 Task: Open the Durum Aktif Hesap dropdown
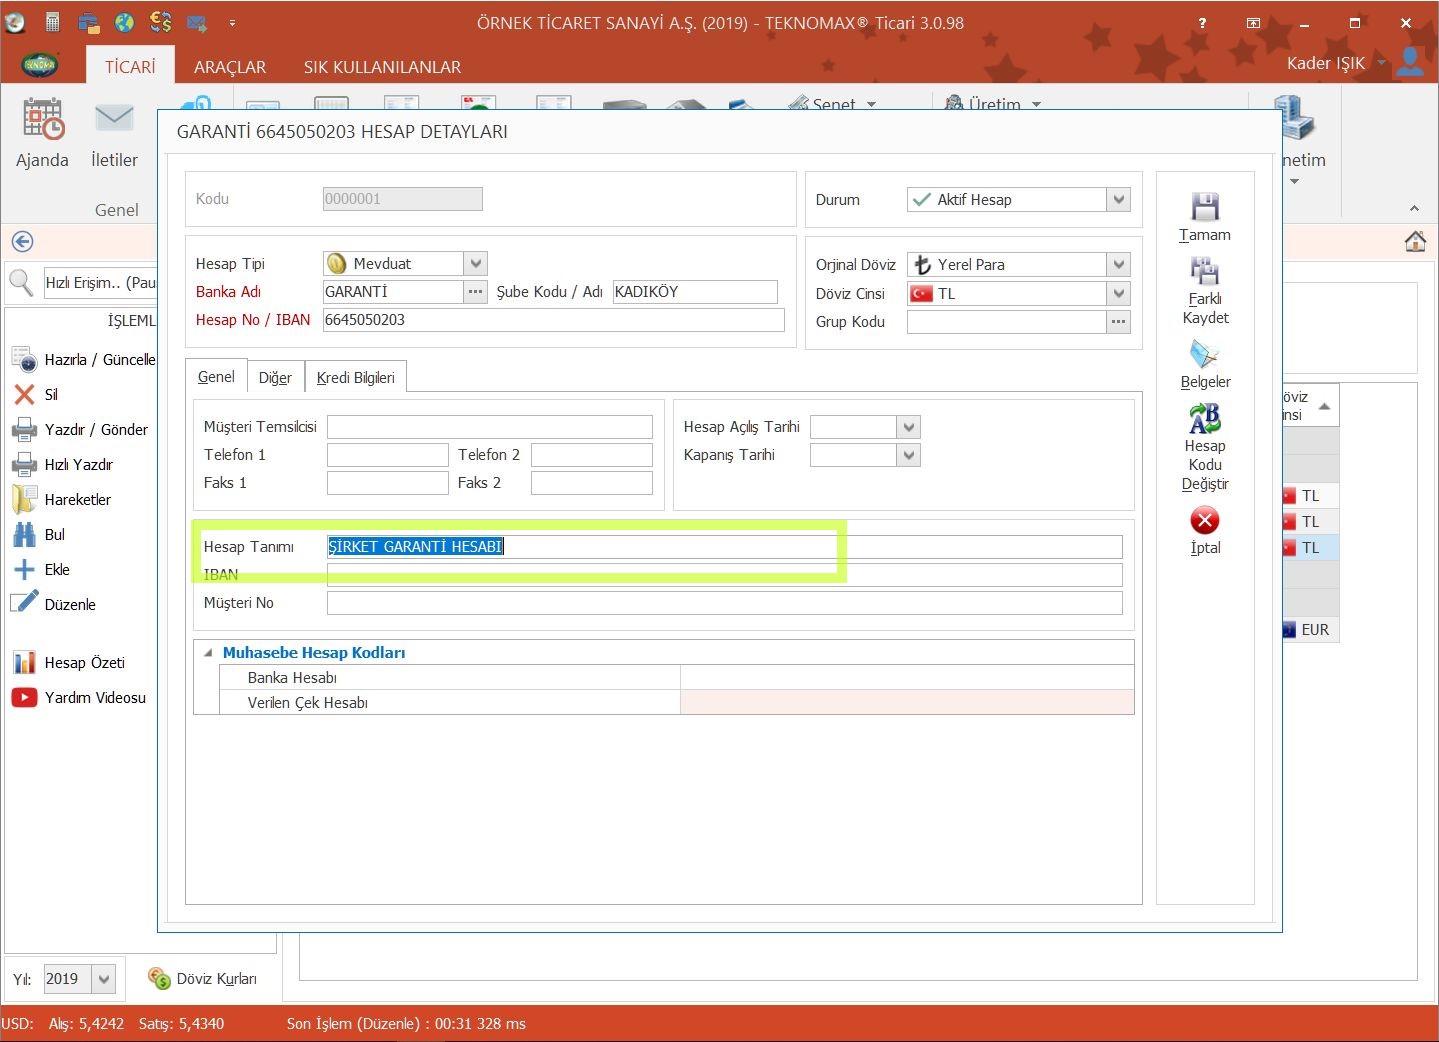(x=1119, y=199)
